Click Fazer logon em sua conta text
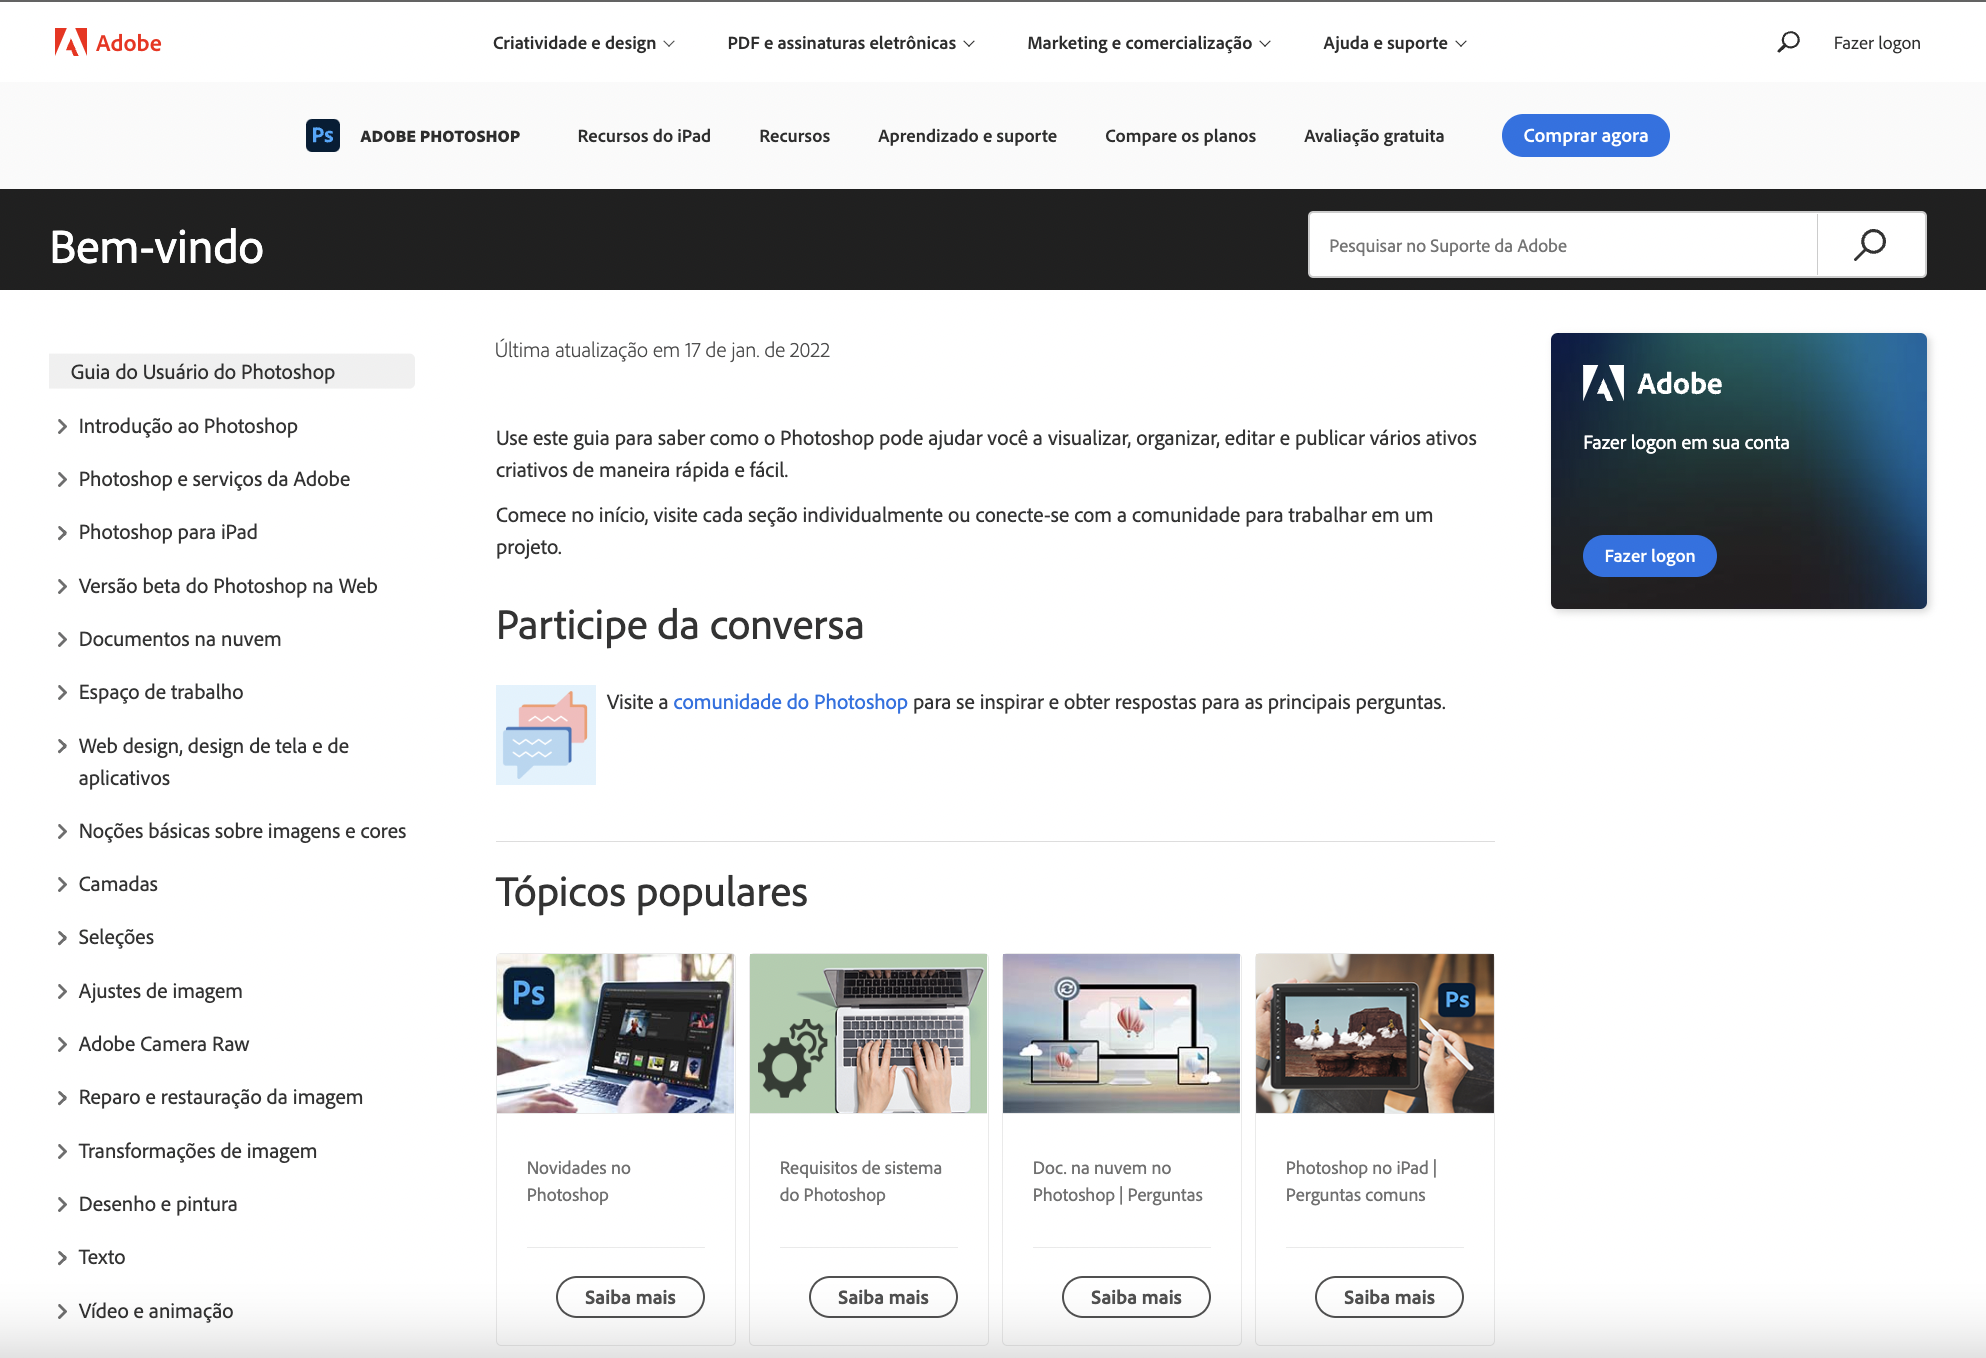 pyautogui.click(x=1686, y=442)
